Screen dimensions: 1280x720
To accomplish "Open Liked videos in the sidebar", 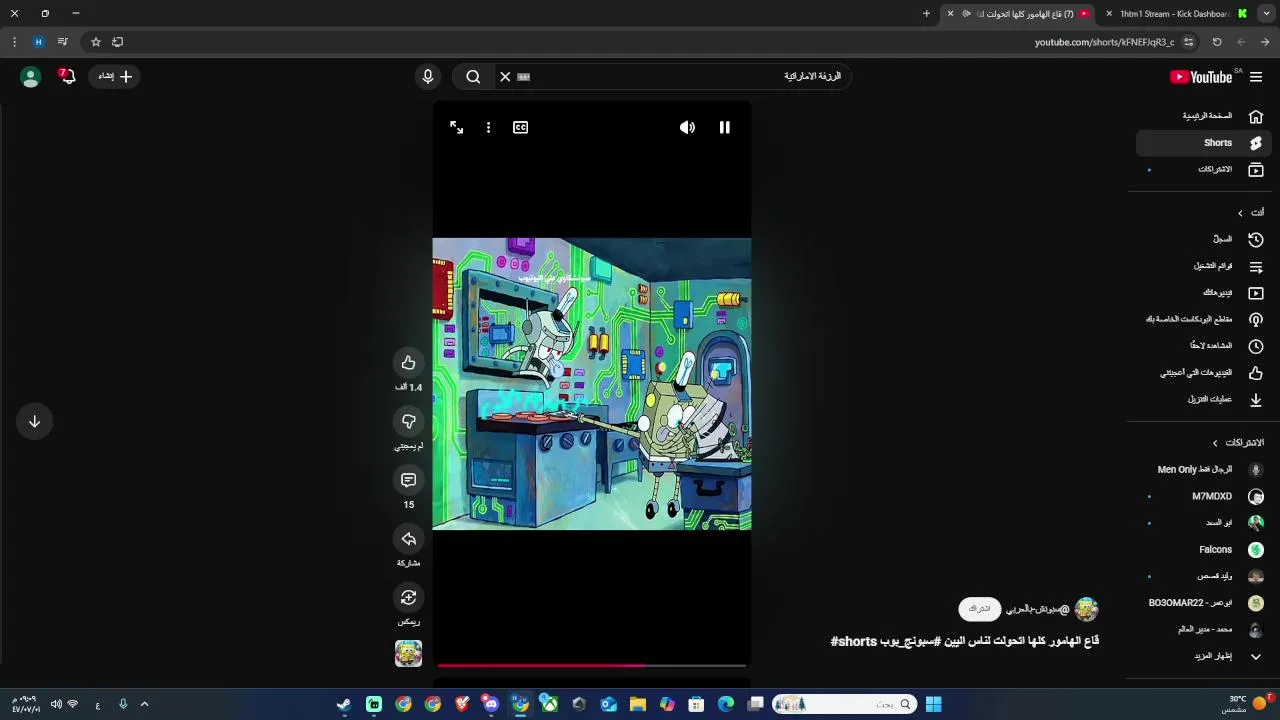I will (x=1204, y=373).
